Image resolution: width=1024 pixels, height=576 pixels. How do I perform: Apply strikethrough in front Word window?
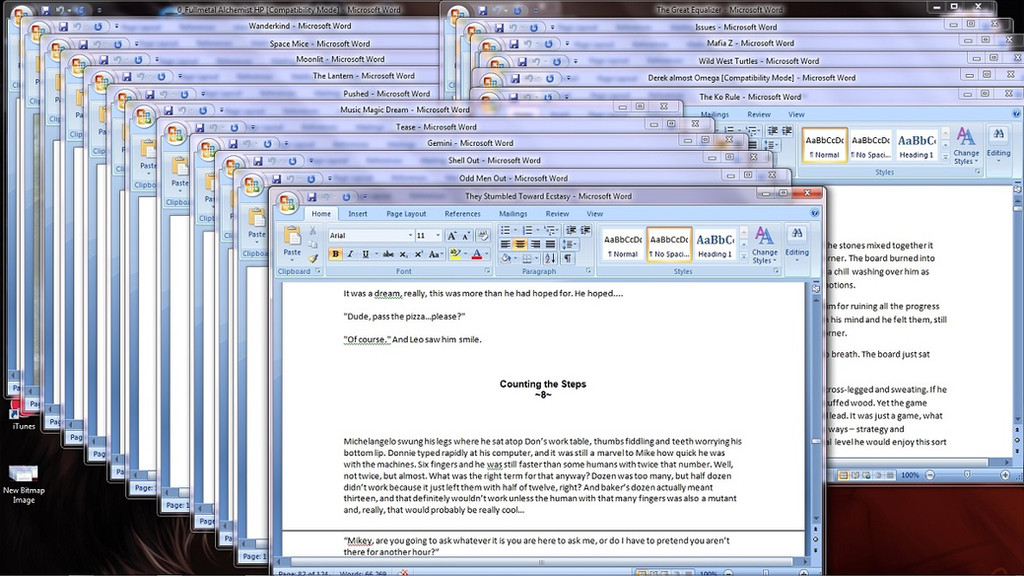pyautogui.click(x=388, y=254)
